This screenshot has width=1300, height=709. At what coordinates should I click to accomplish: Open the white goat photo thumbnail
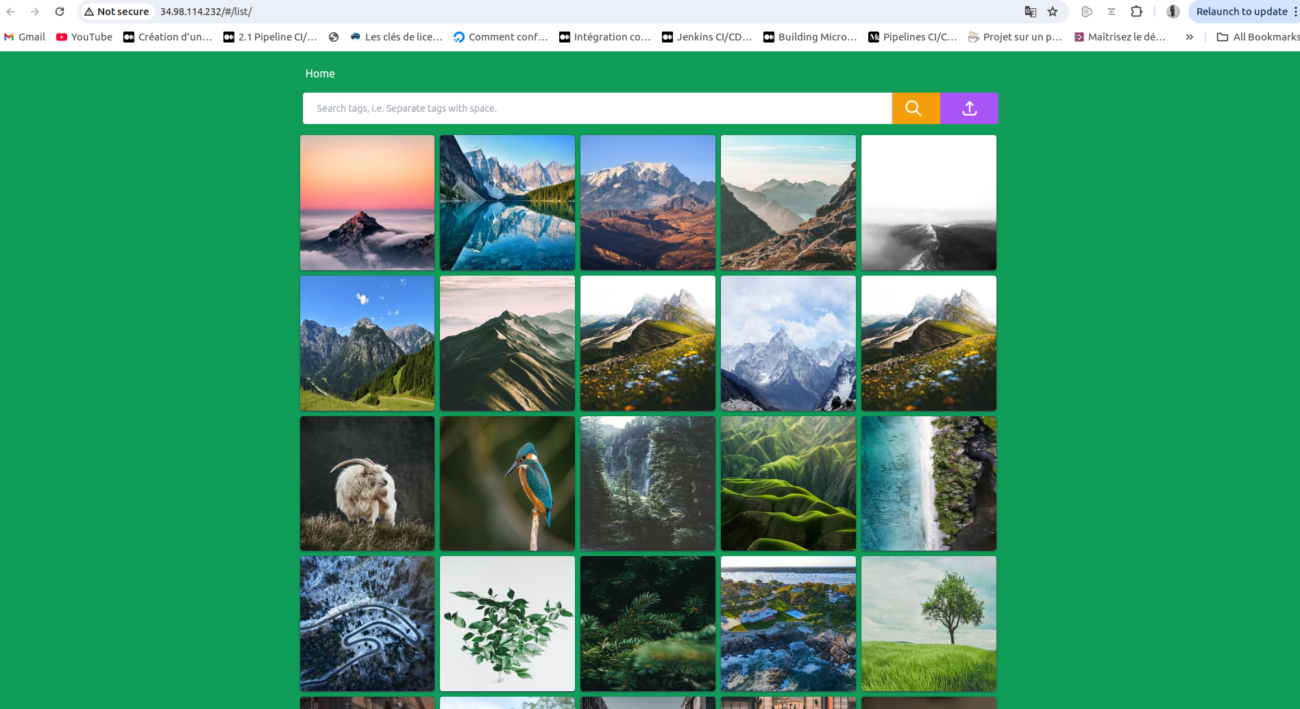point(367,483)
